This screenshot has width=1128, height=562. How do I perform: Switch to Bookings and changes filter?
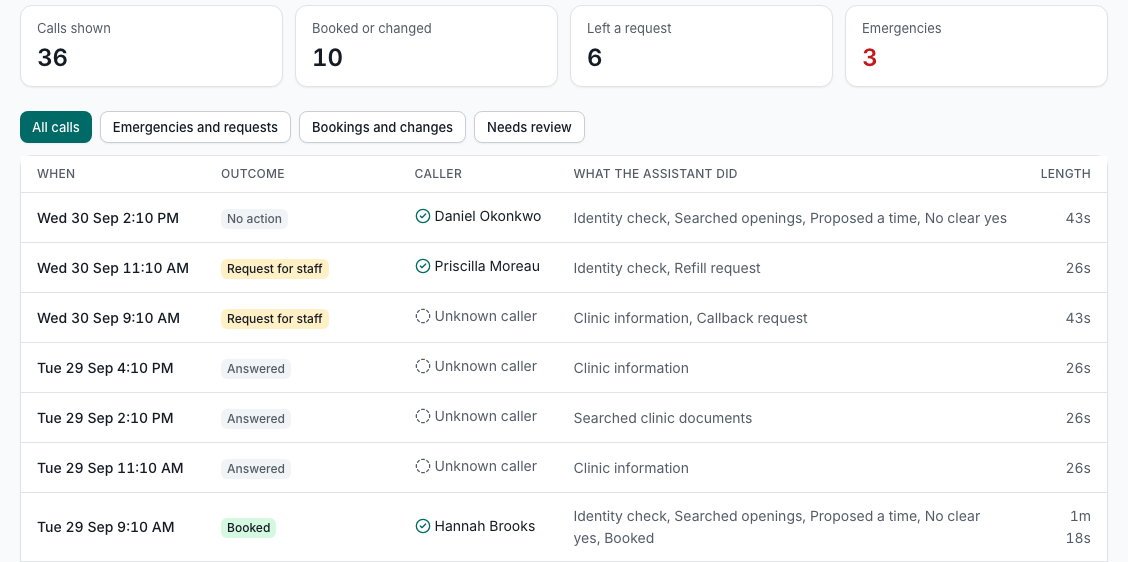tap(382, 127)
